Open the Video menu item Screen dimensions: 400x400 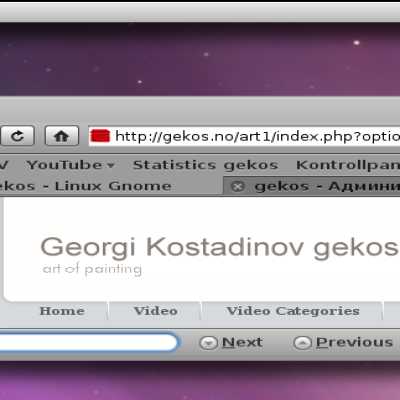click(x=156, y=311)
